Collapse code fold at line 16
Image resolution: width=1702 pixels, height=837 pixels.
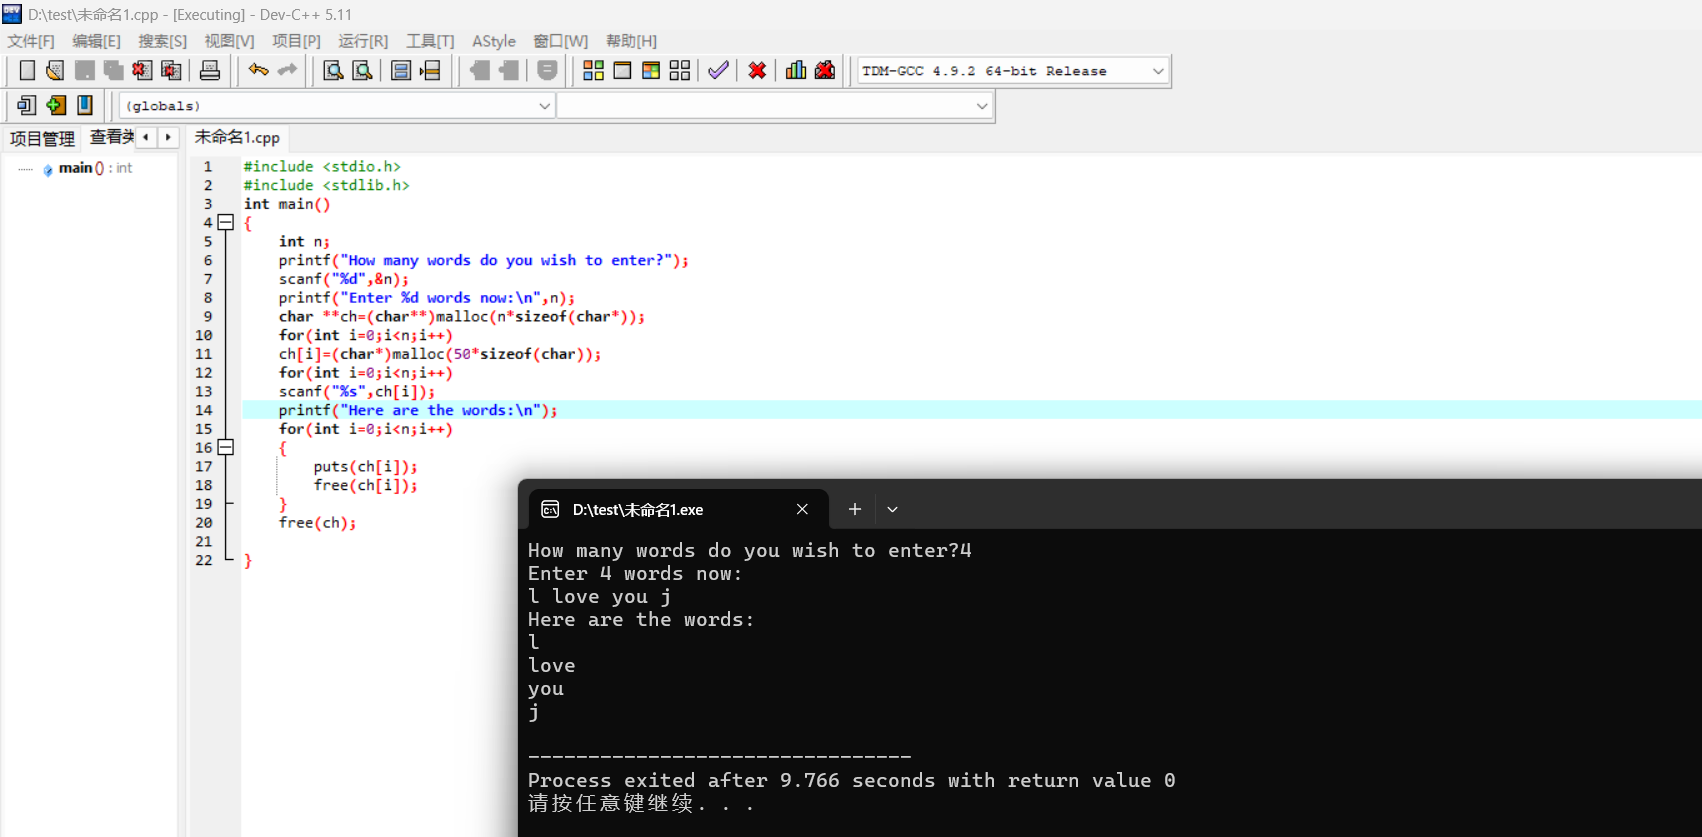pyautogui.click(x=226, y=448)
